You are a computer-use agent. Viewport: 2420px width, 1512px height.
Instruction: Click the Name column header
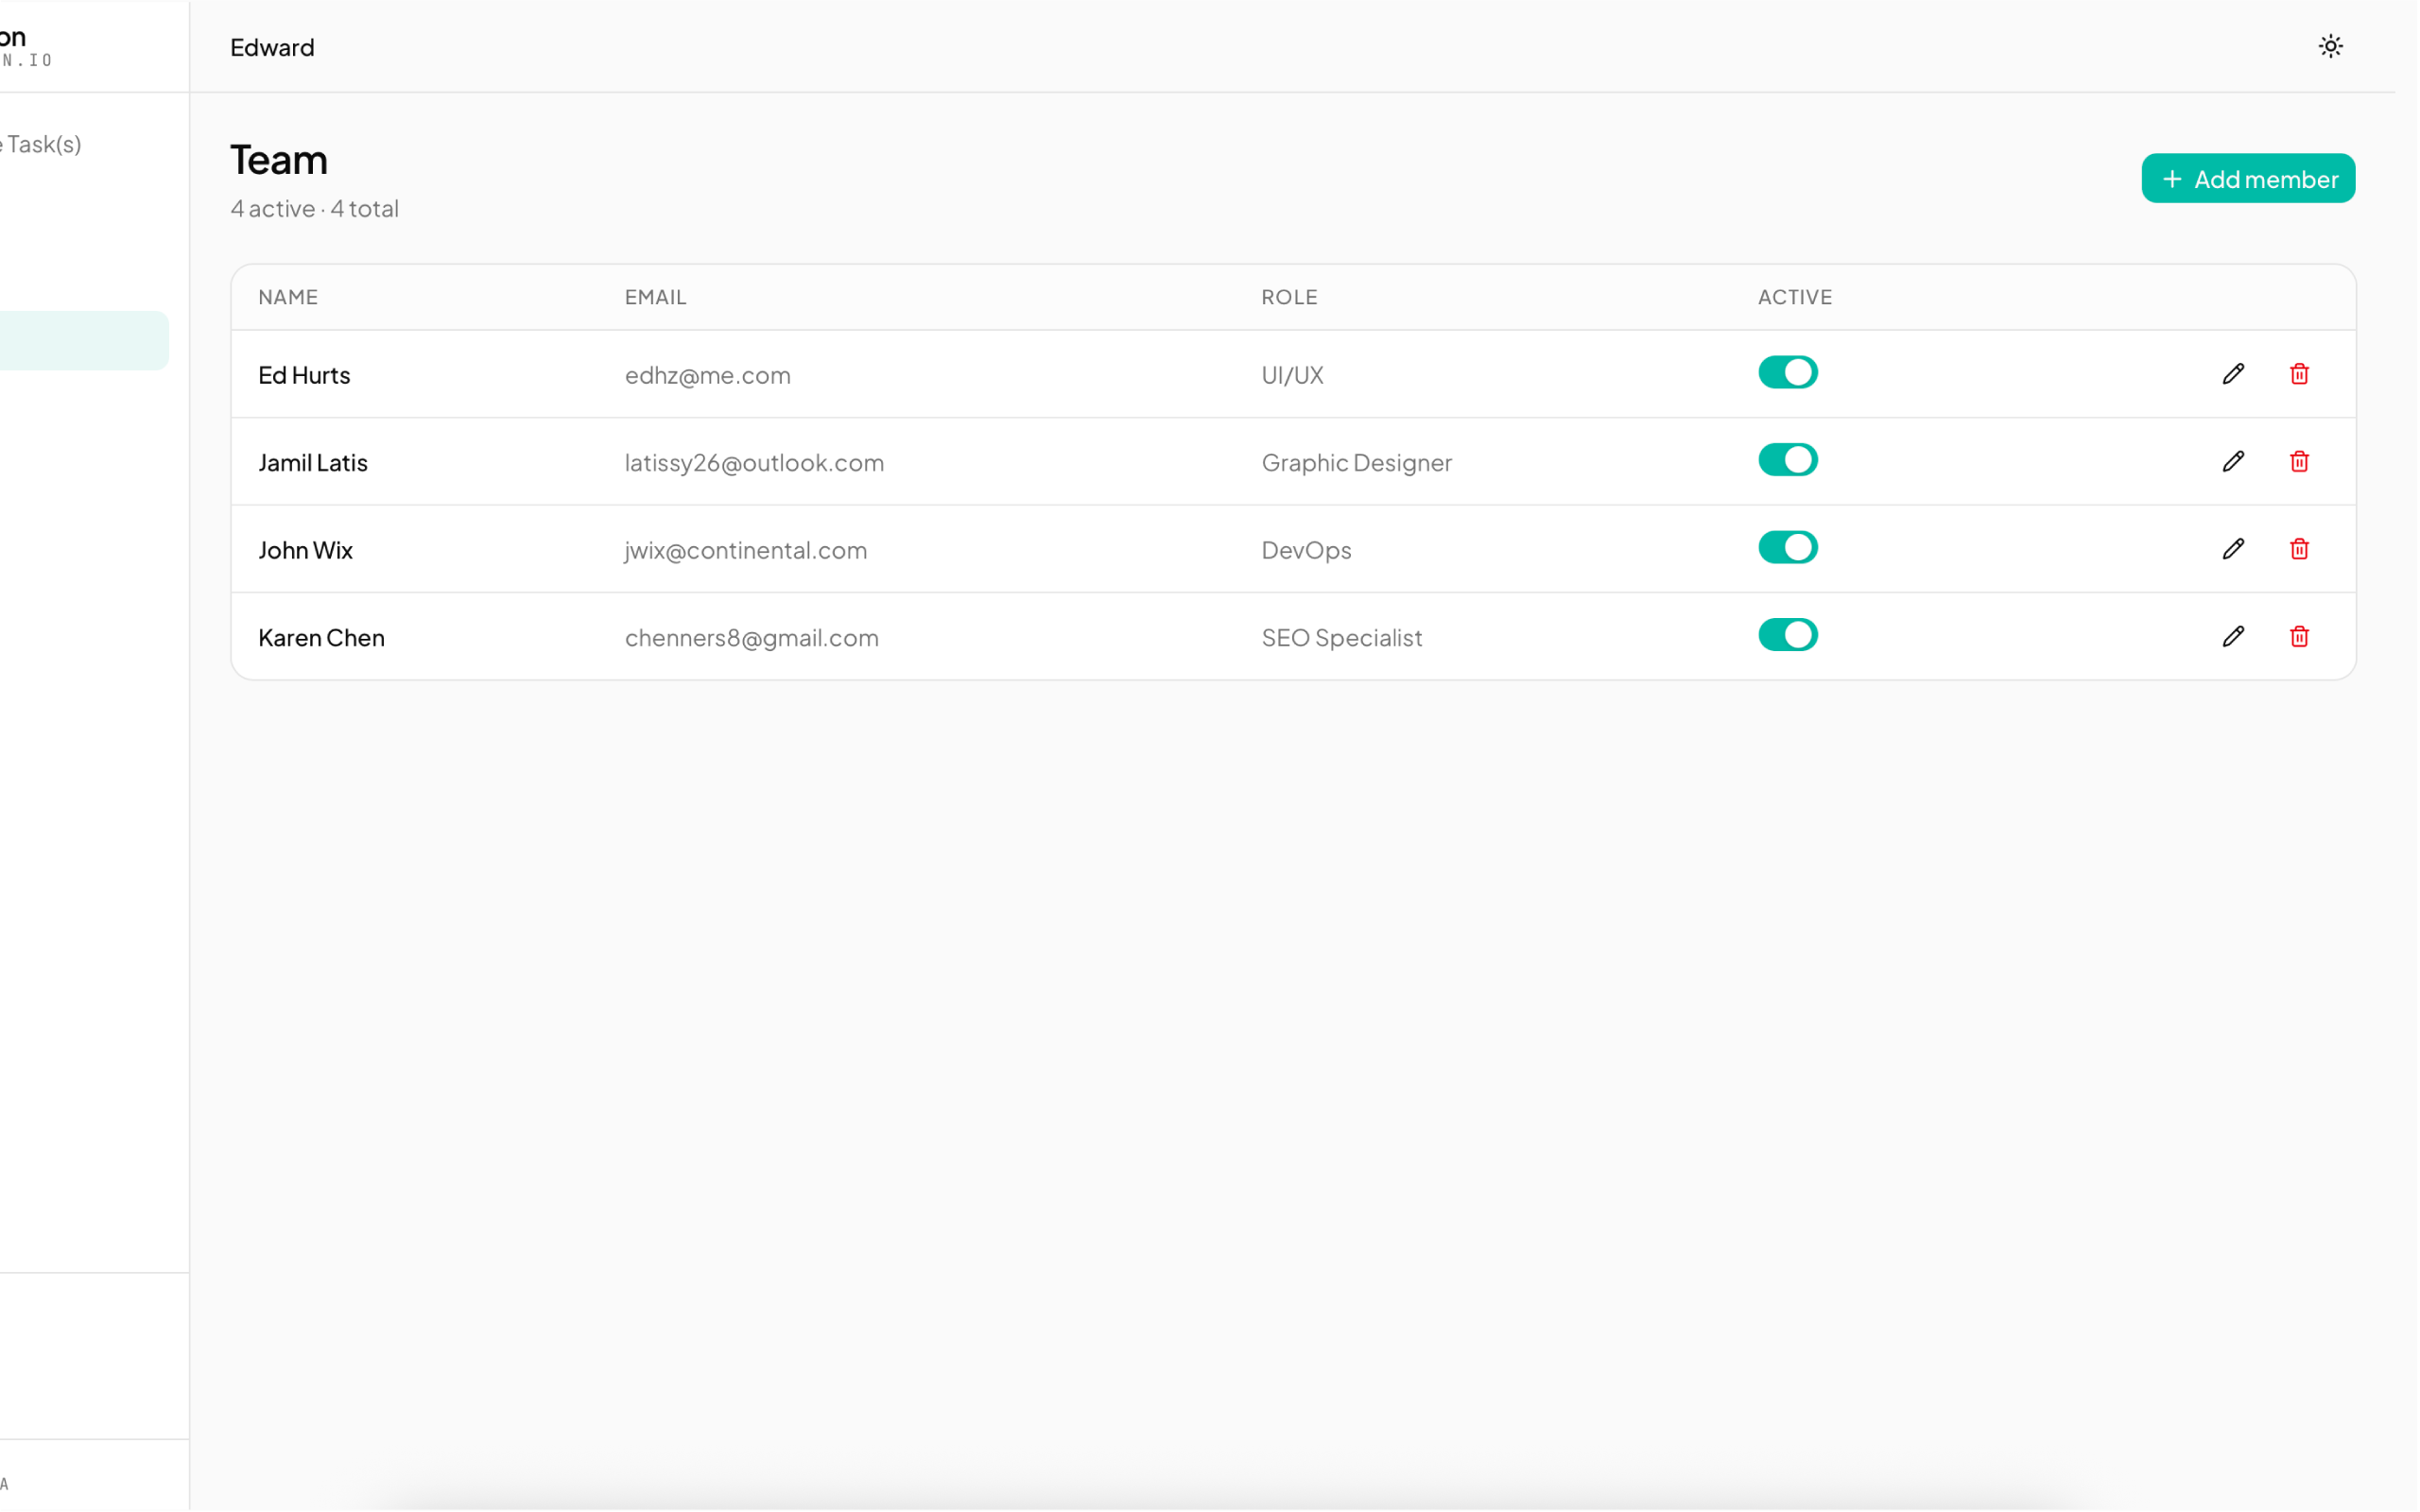(288, 297)
